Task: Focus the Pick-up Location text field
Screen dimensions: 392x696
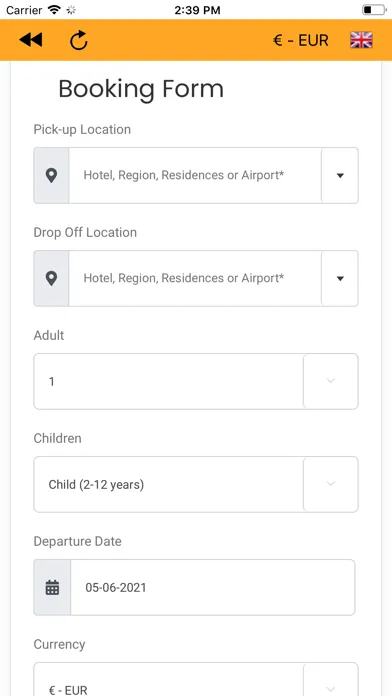Action: (195, 175)
